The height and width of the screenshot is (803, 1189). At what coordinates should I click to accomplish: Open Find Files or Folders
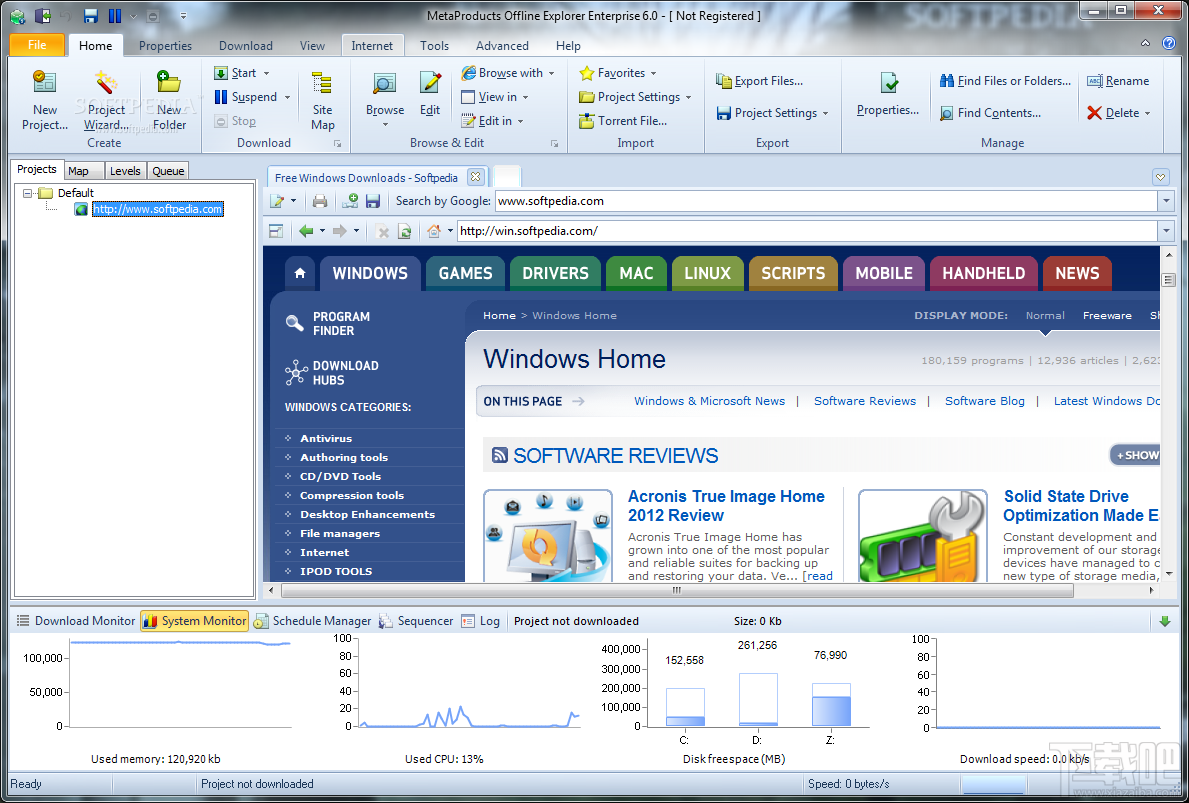[1005, 80]
